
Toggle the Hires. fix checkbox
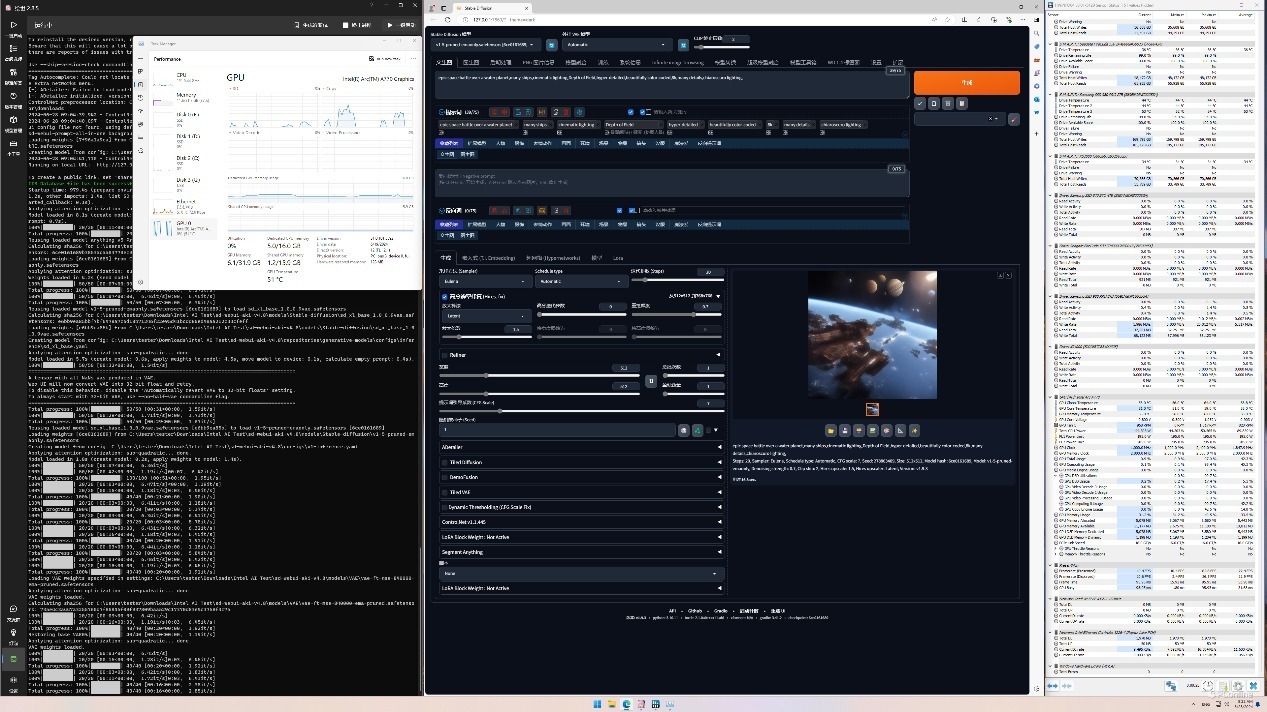(x=446, y=297)
